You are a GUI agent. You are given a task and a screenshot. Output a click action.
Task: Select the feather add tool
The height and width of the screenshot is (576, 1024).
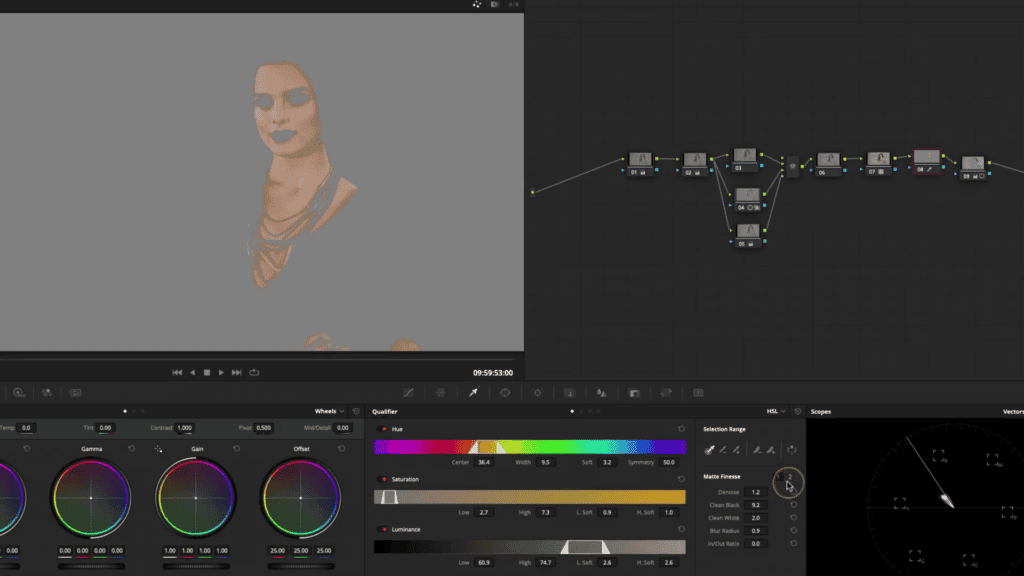[x=771, y=449]
